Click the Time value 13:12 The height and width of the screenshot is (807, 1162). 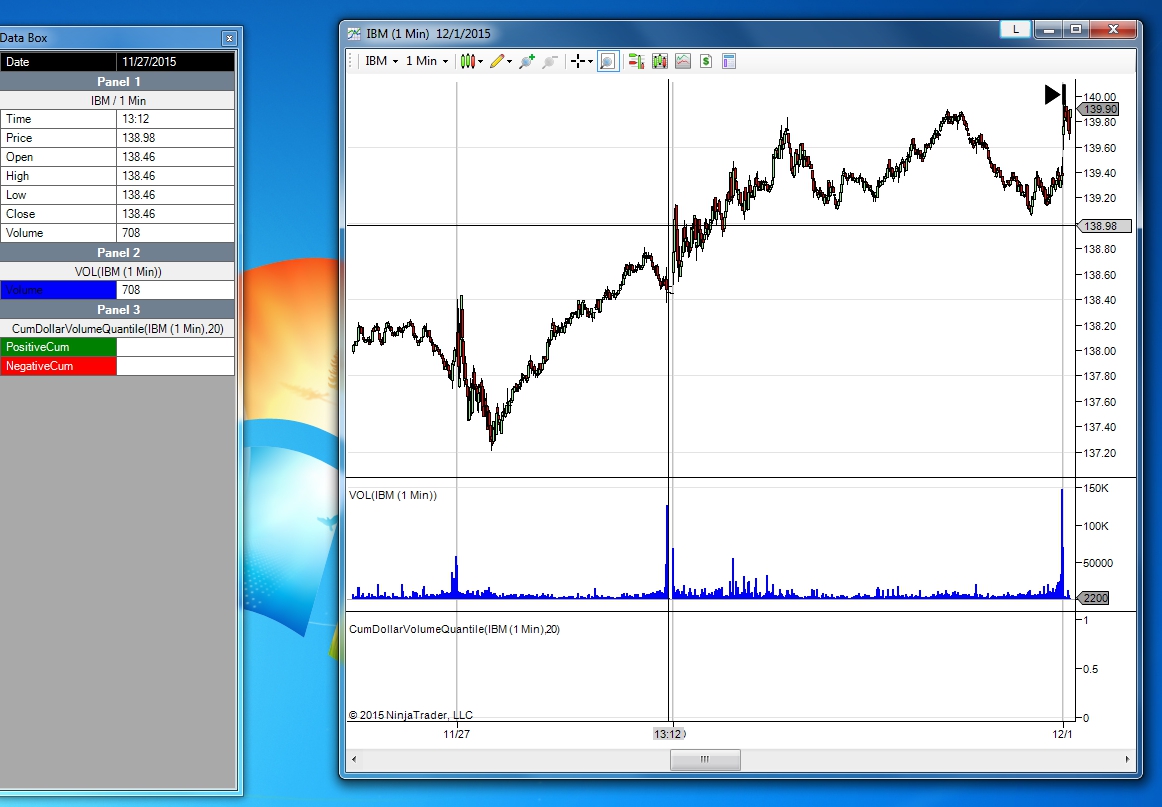click(x=176, y=119)
